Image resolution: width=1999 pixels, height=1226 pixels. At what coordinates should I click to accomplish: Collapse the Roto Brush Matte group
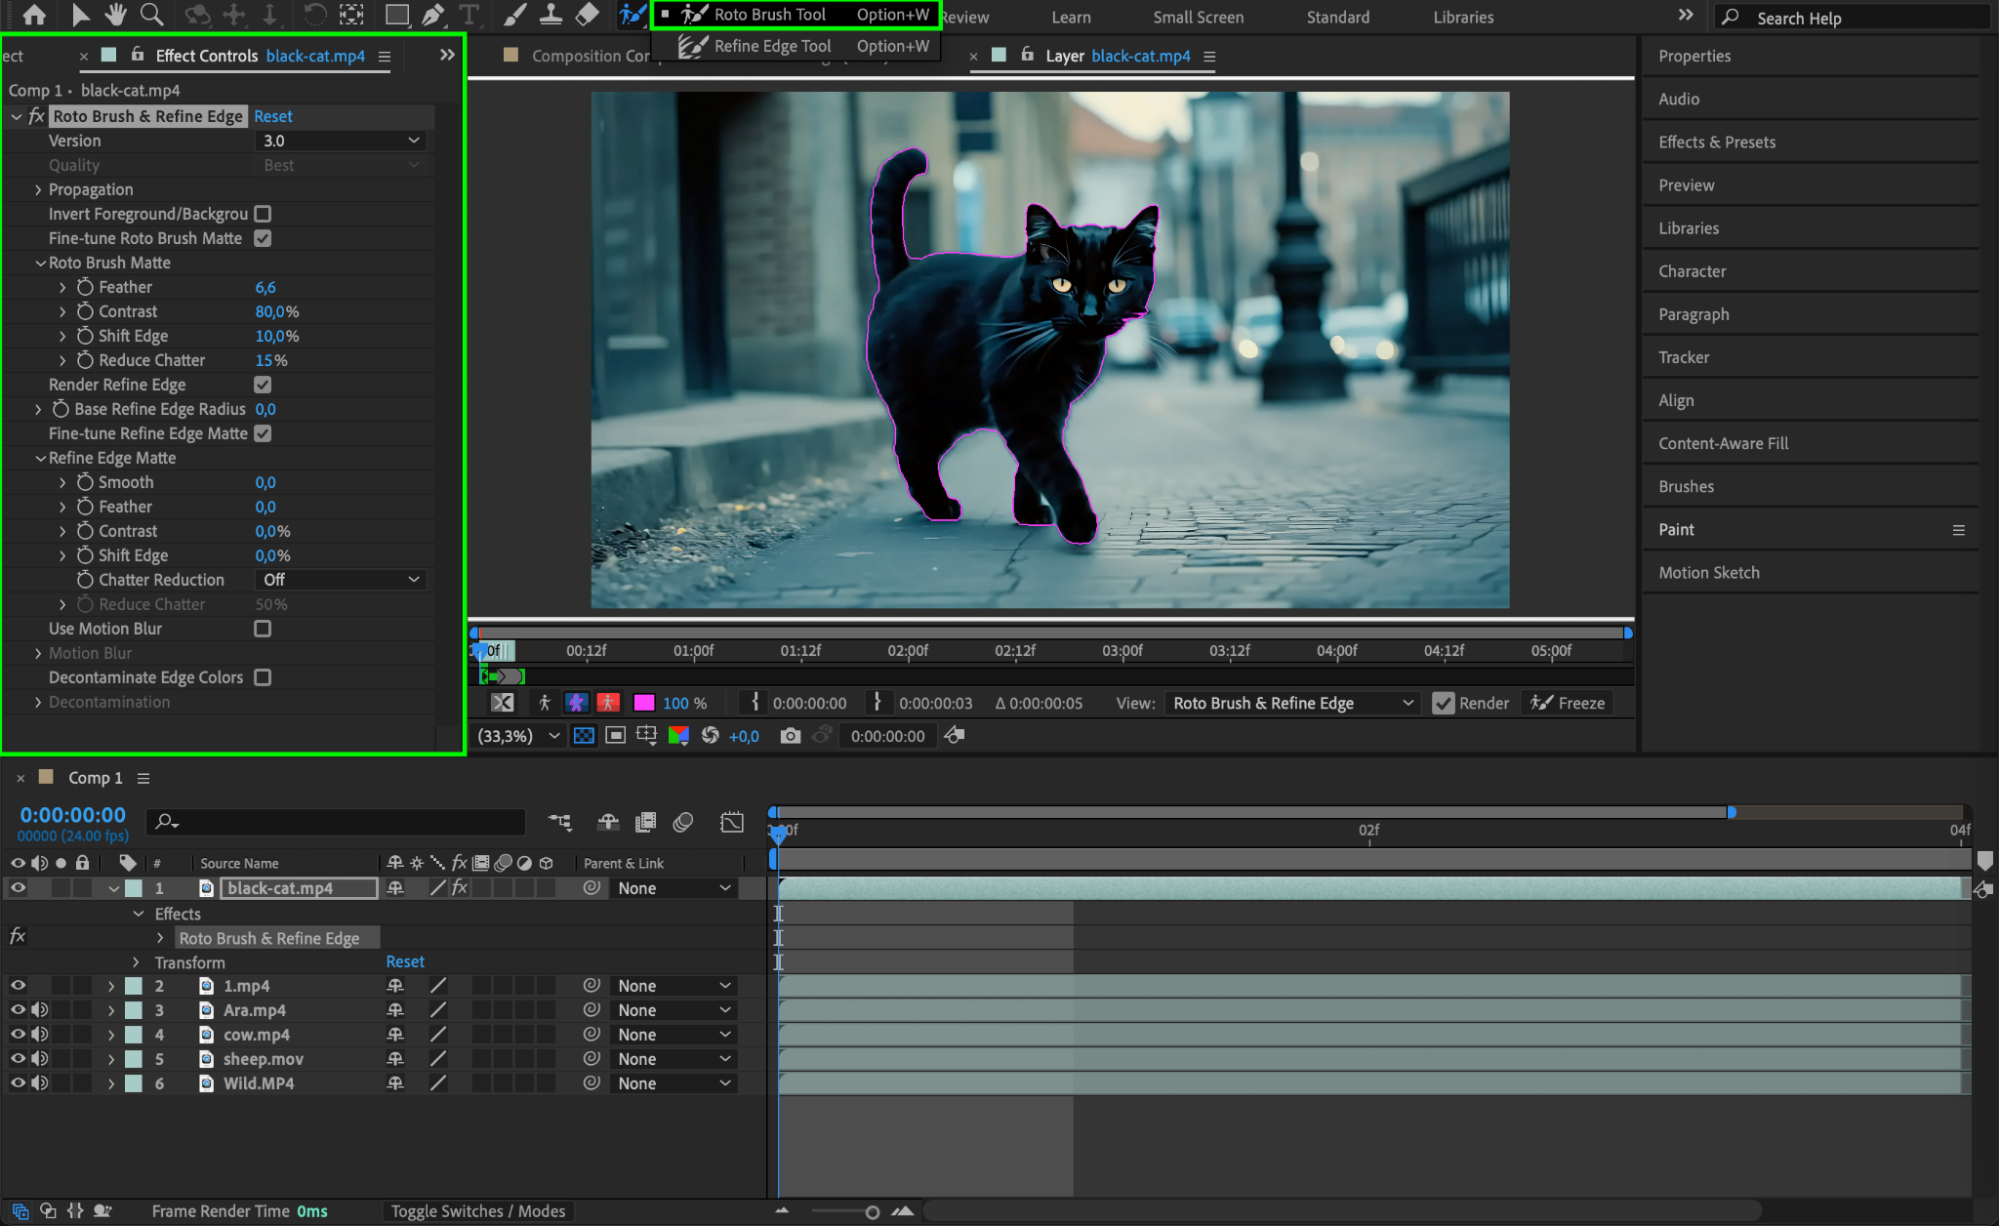[x=40, y=263]
